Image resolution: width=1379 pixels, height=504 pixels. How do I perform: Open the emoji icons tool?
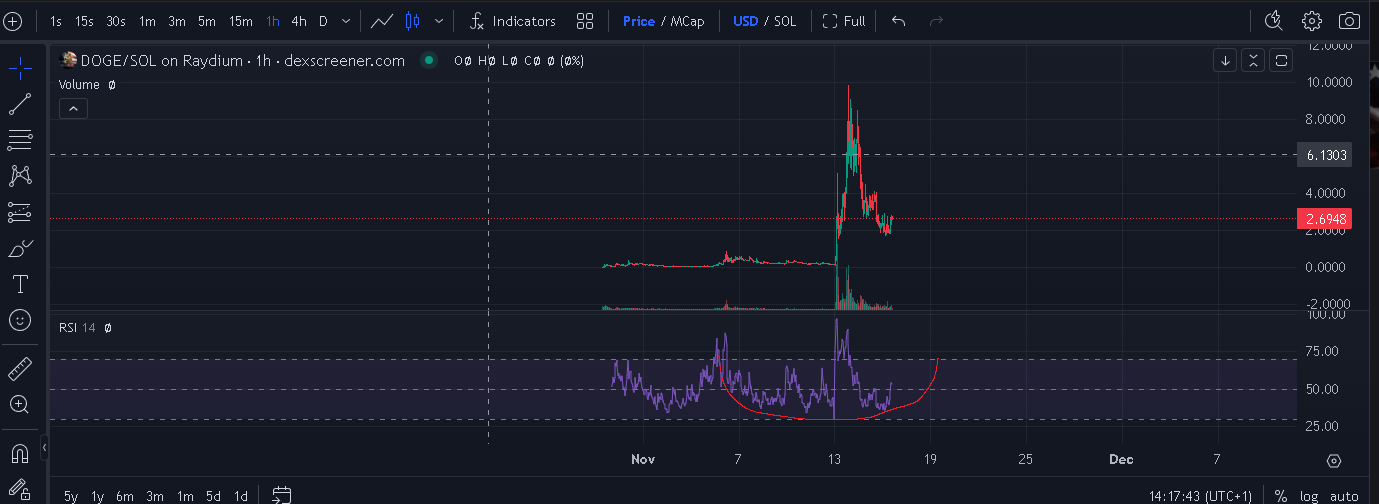pos(20,320)
